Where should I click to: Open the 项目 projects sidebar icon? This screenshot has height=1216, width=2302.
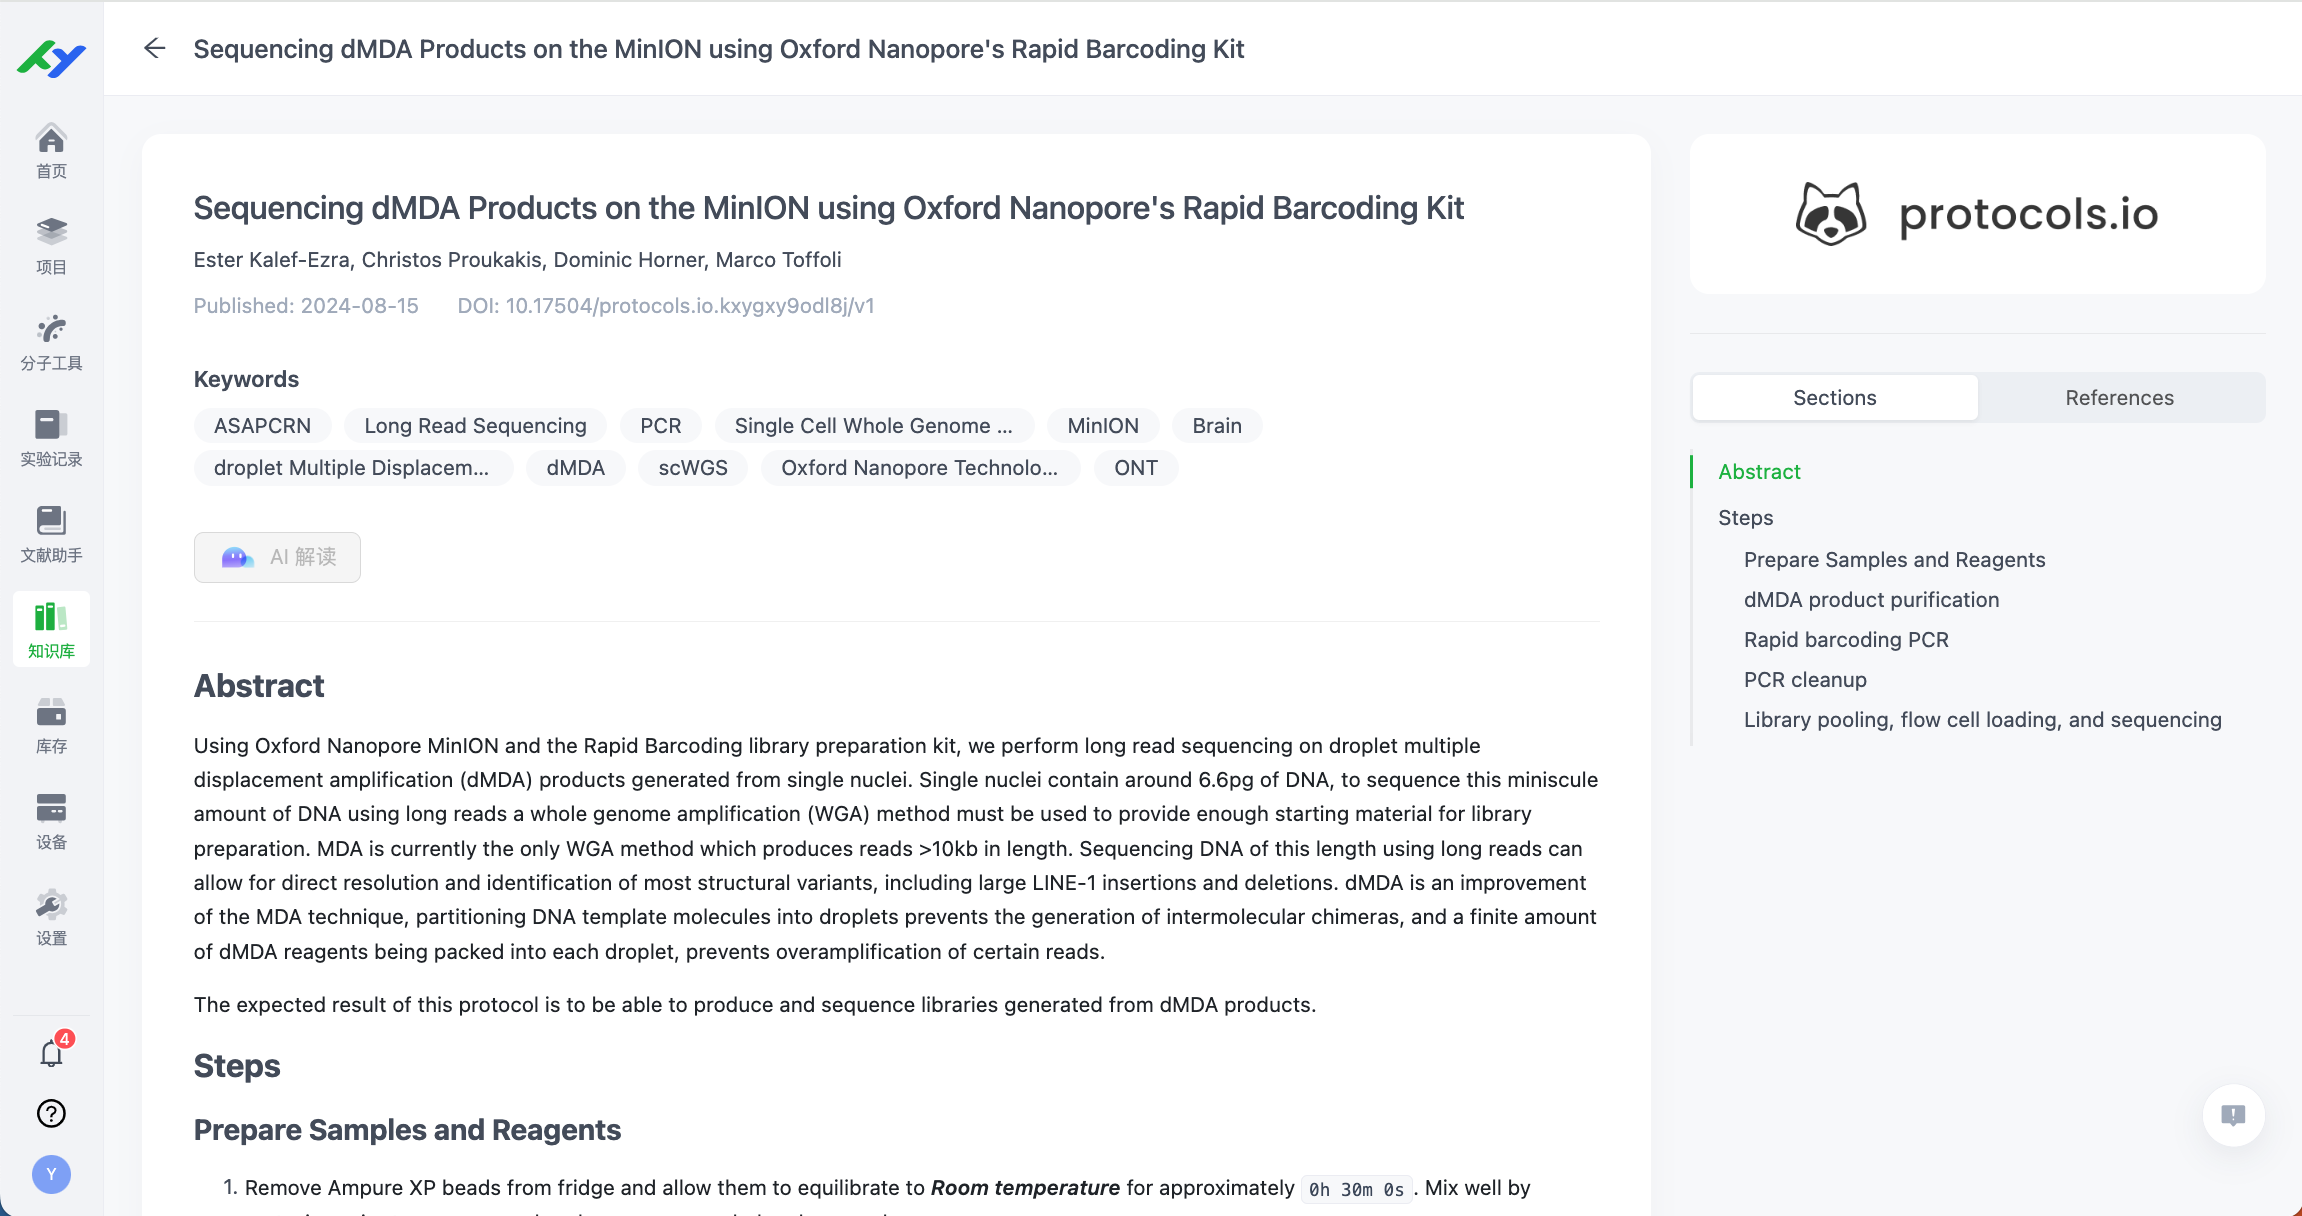pyautogui.click(x=51, y=246)
